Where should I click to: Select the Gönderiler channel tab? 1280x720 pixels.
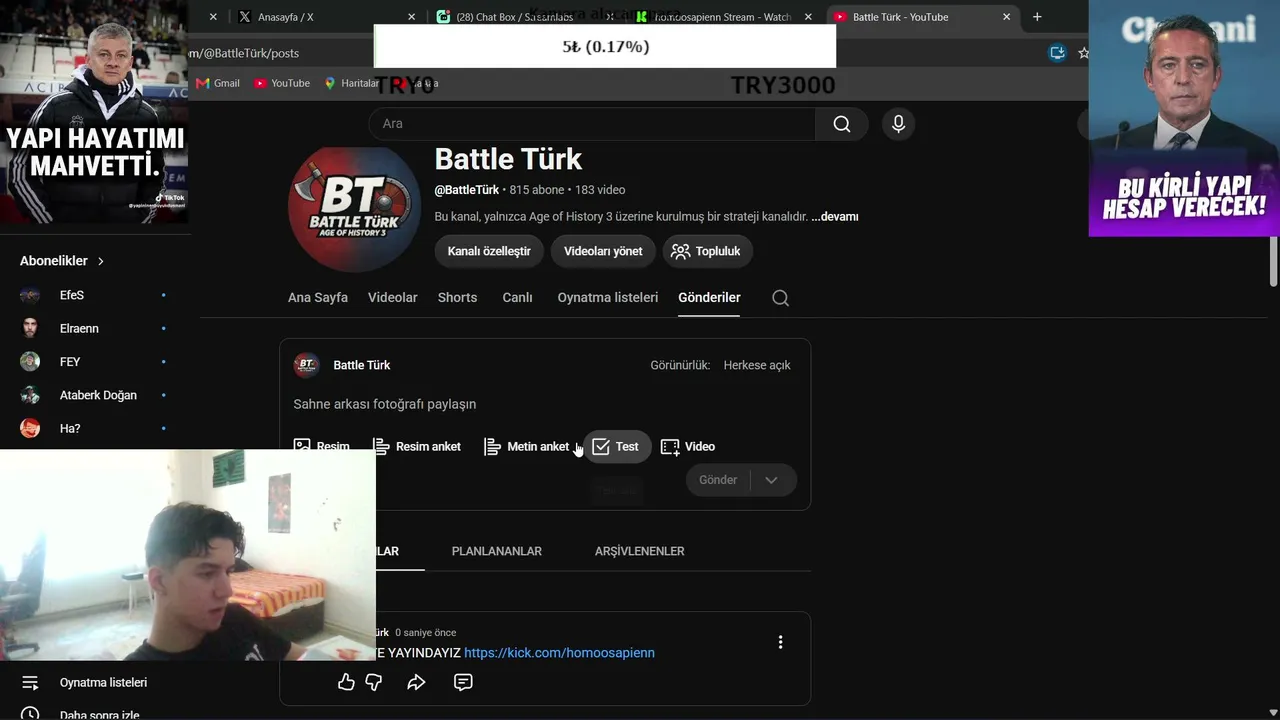[709, 297]
